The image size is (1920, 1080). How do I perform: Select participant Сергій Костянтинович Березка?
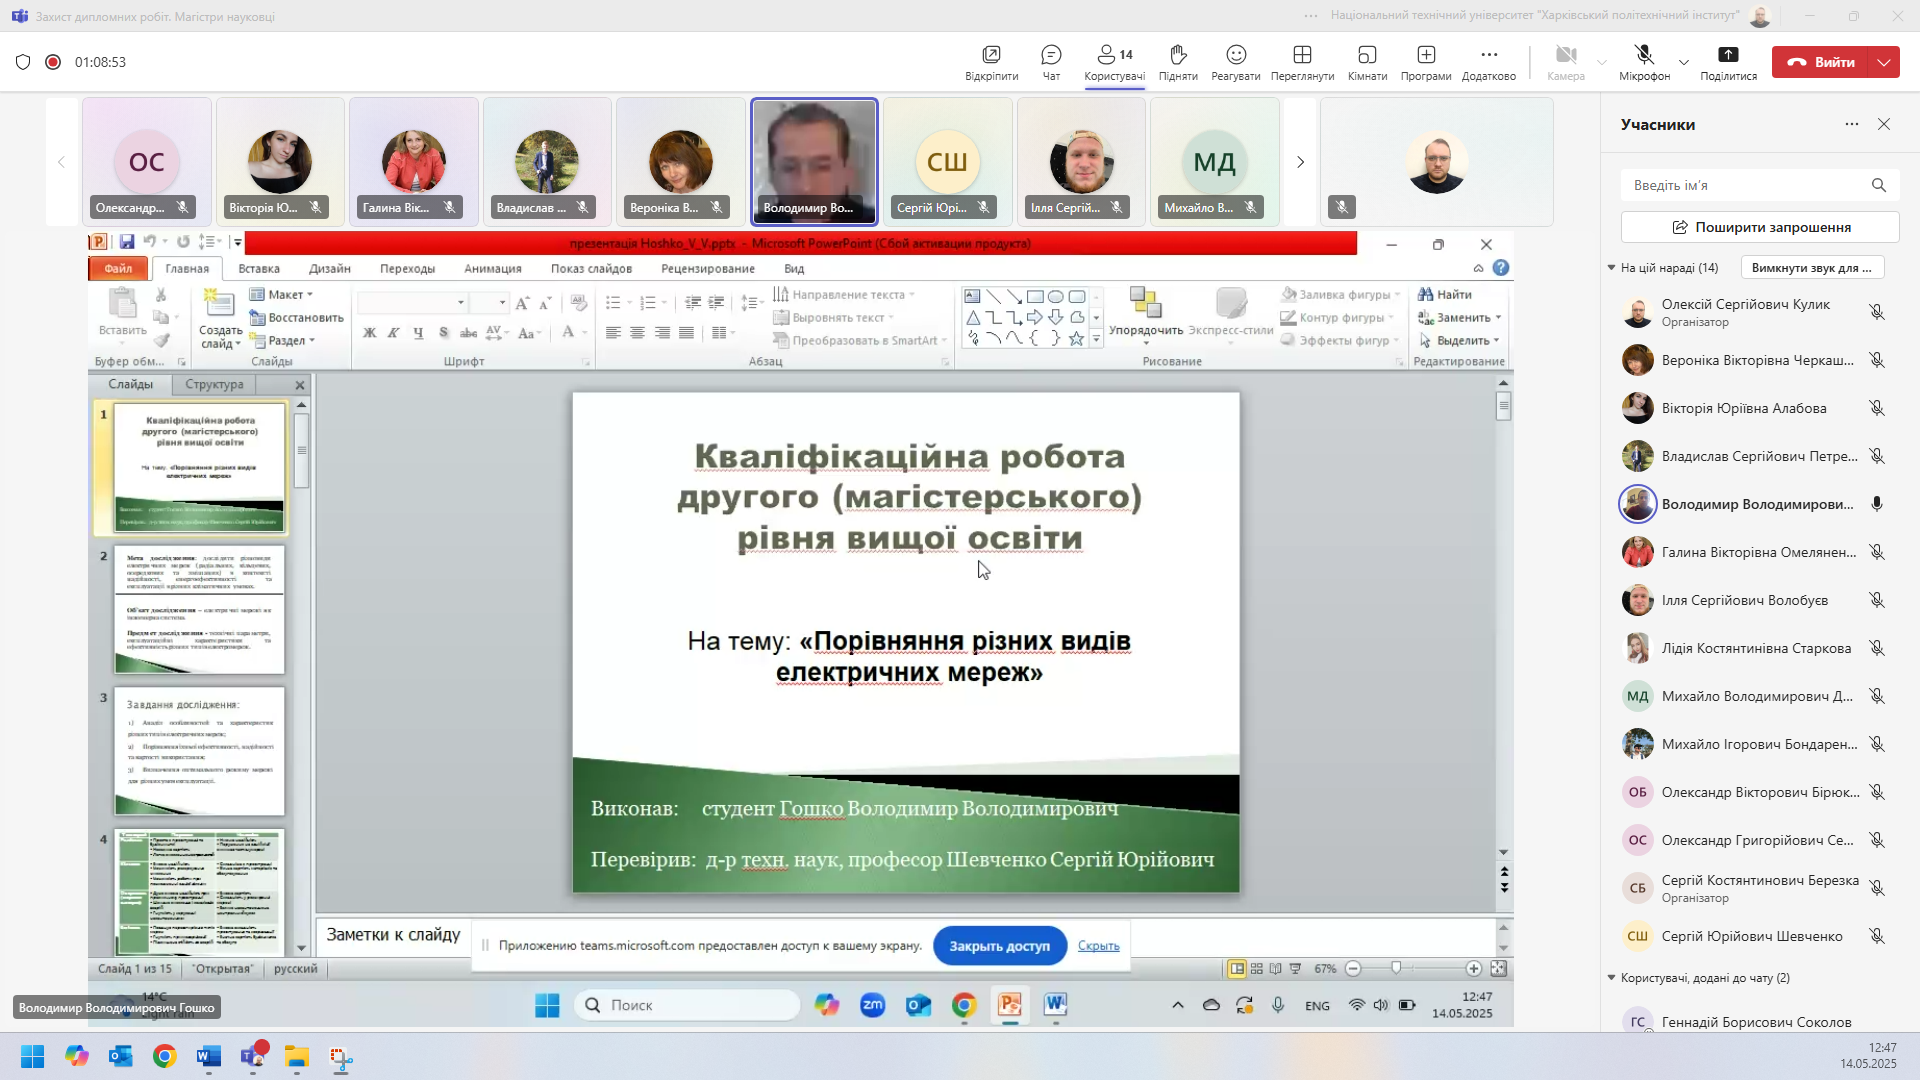1759,888
